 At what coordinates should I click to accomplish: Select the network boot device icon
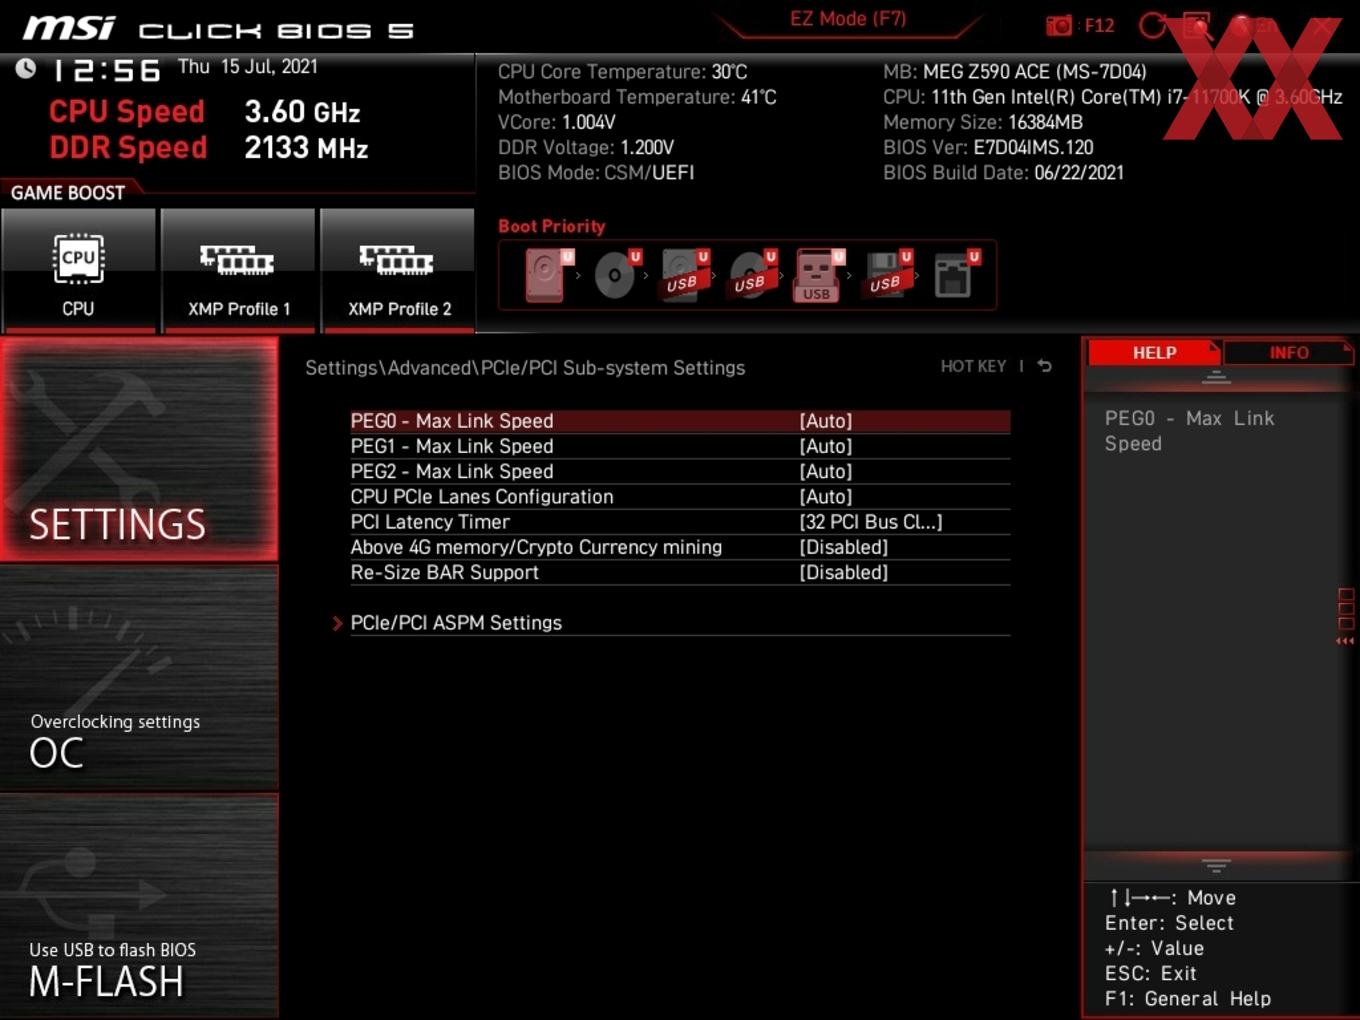955,275
